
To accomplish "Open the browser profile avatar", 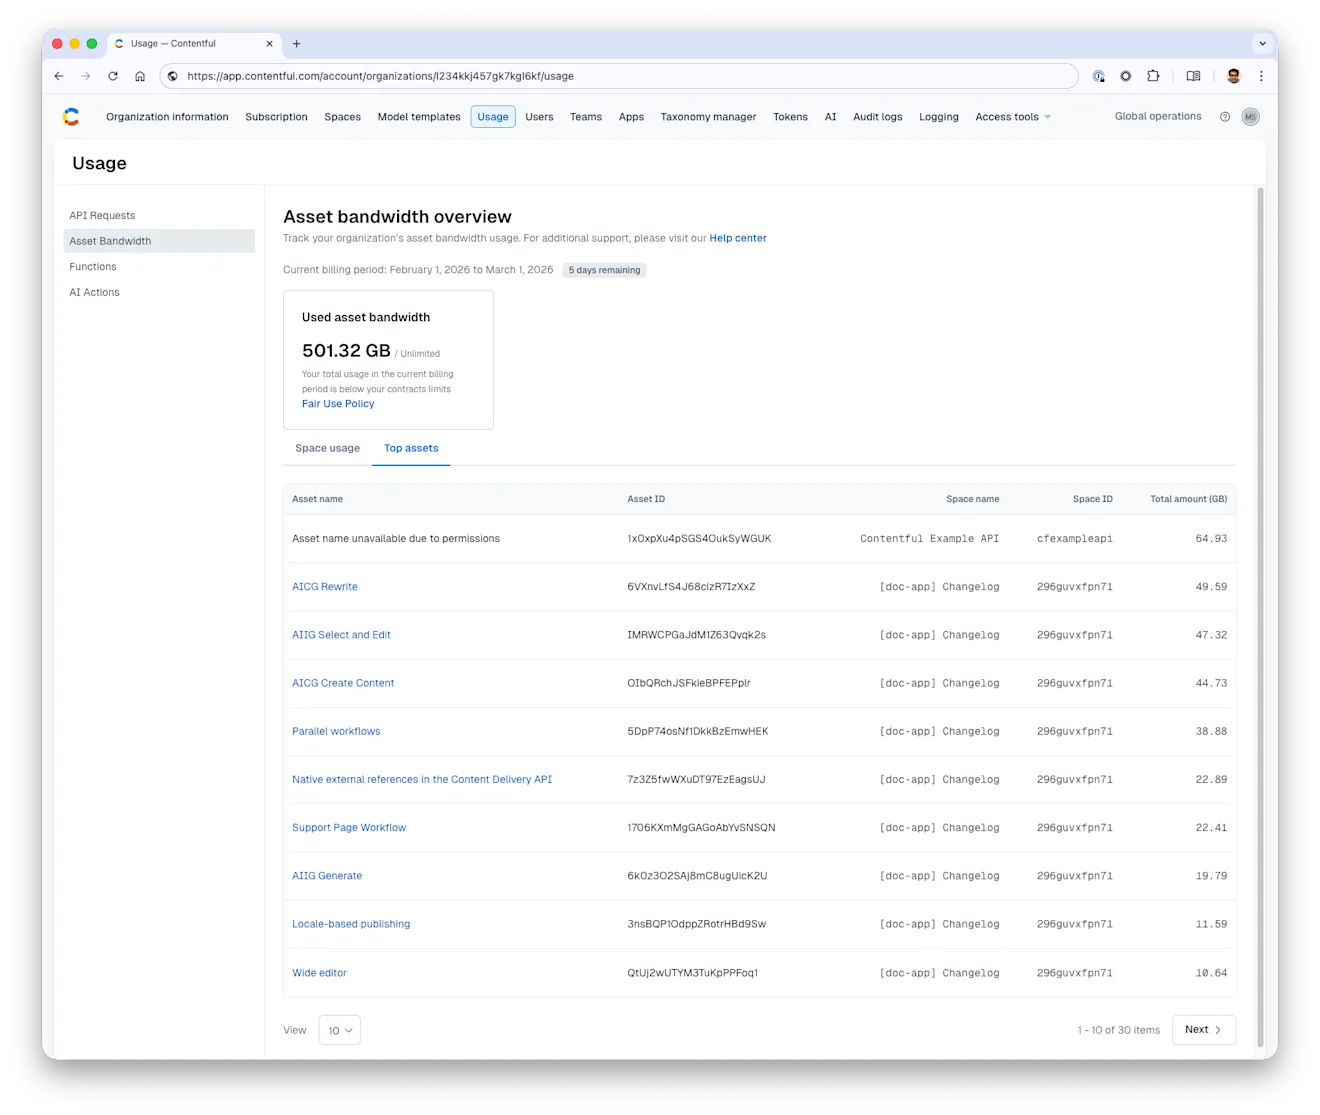I will pyautogui.click(x=1234, y=76).
